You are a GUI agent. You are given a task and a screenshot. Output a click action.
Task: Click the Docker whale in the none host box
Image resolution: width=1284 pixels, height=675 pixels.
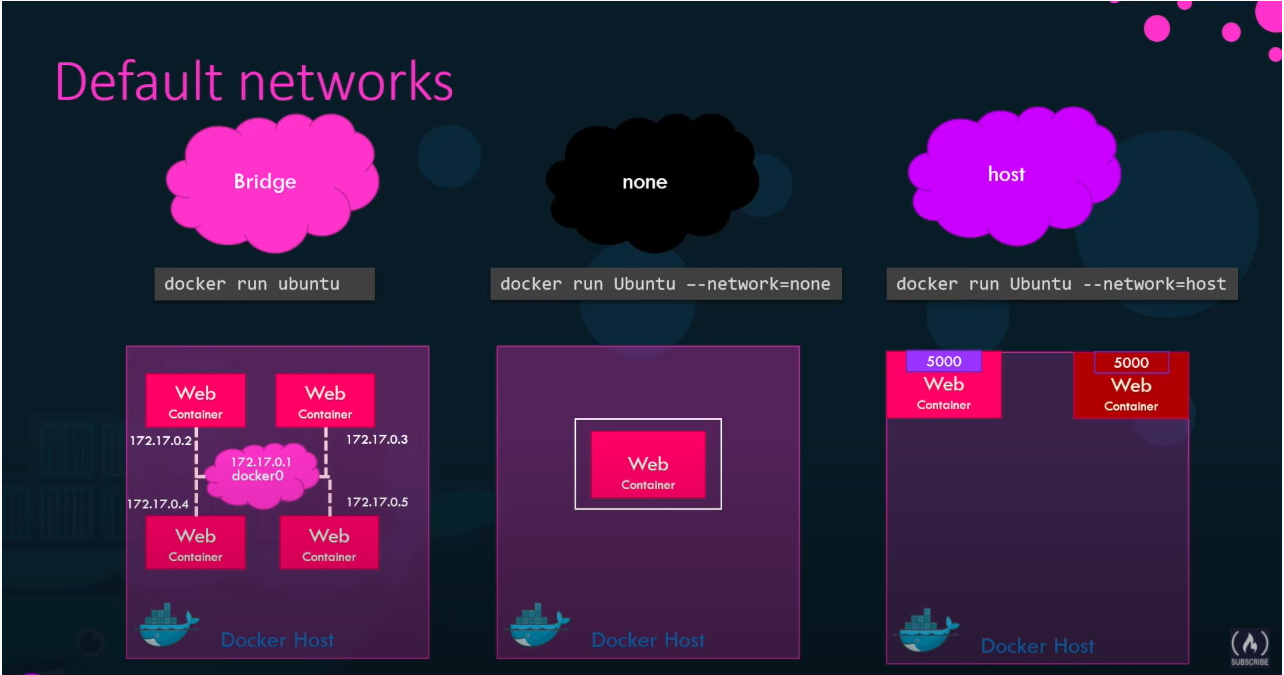click(539, 626)
